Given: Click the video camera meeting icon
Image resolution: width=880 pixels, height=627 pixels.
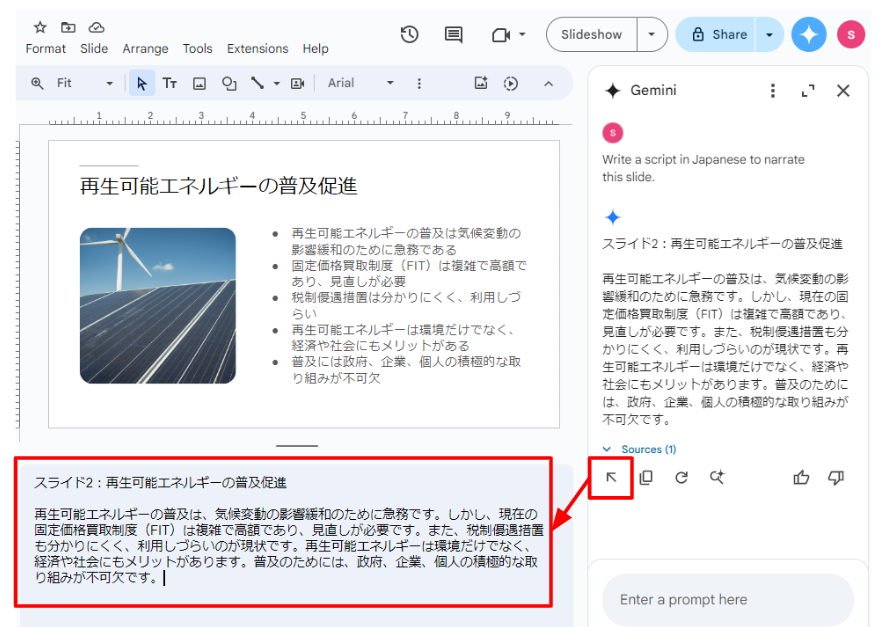Looking at the screenshot, I should [x=501, y=35].
